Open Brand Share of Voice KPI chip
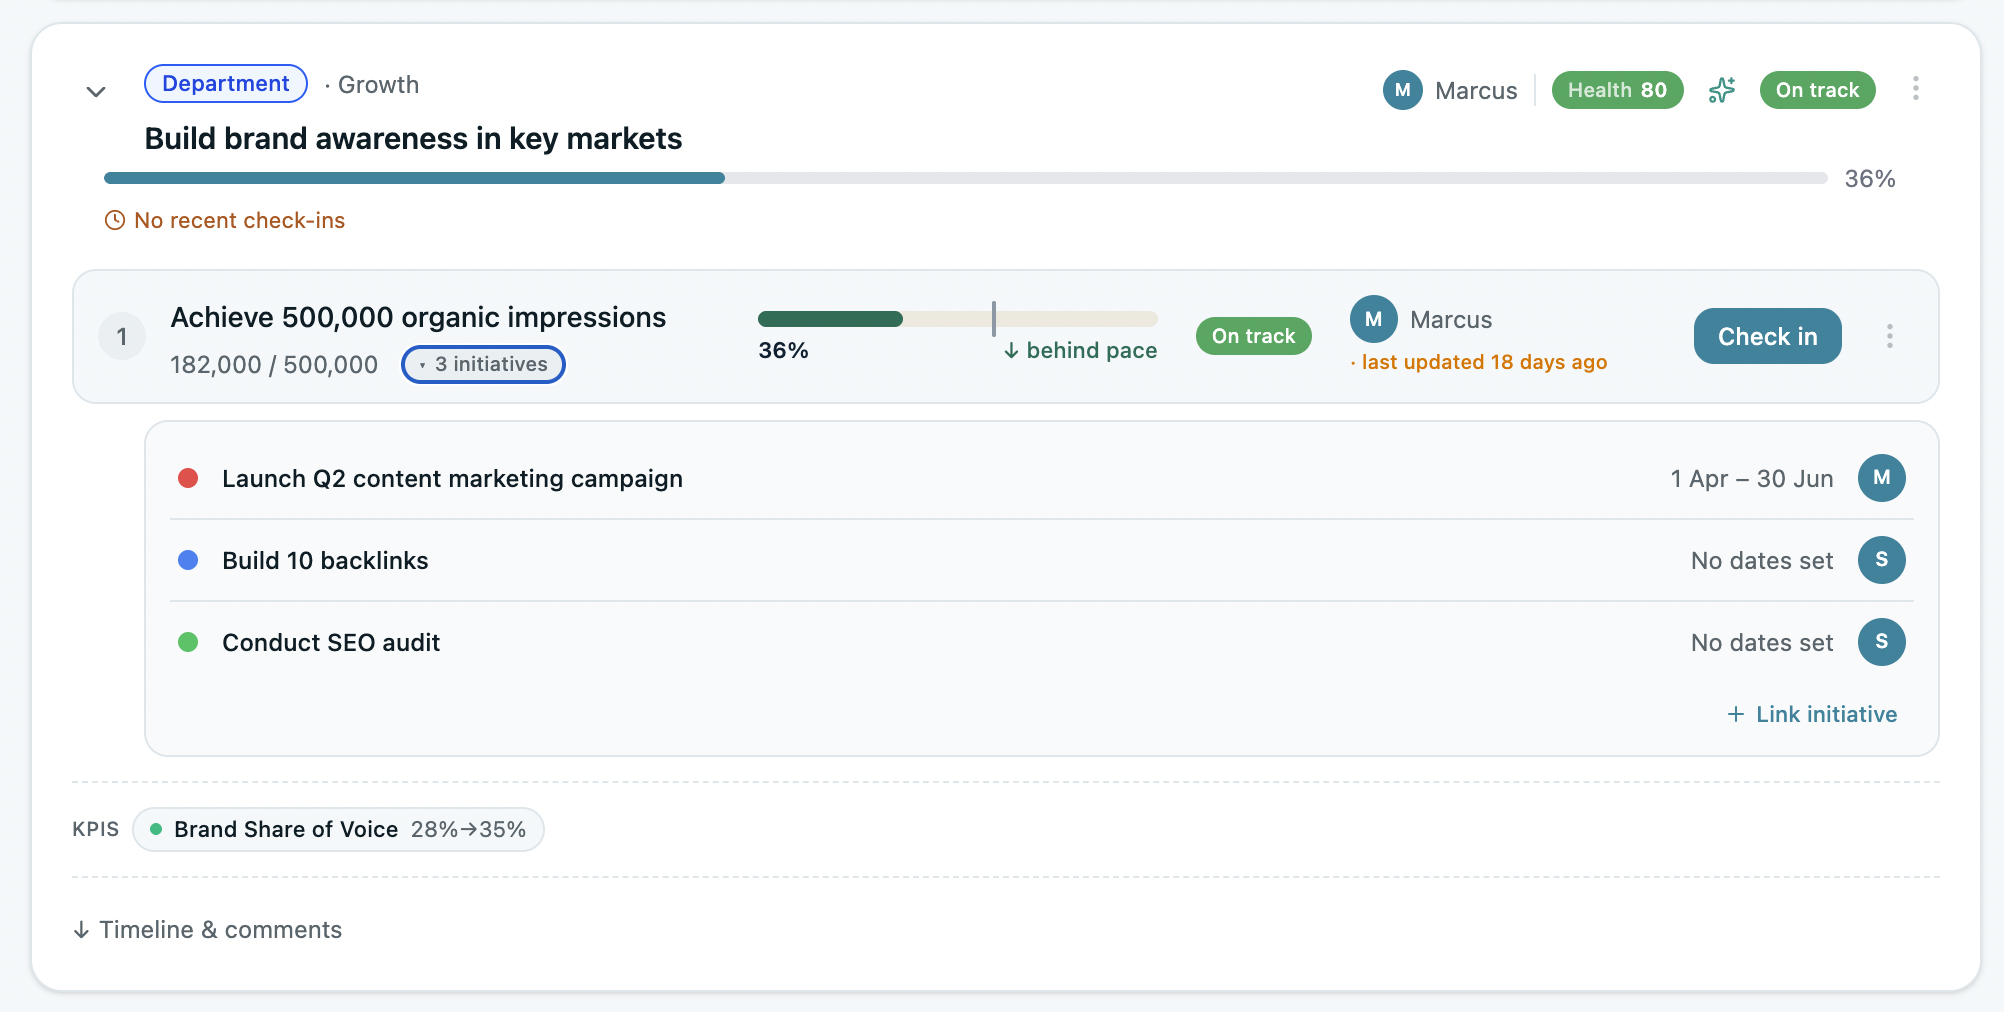The height and width of the screenshot is (1012, 2004). (x=338, y=829)
